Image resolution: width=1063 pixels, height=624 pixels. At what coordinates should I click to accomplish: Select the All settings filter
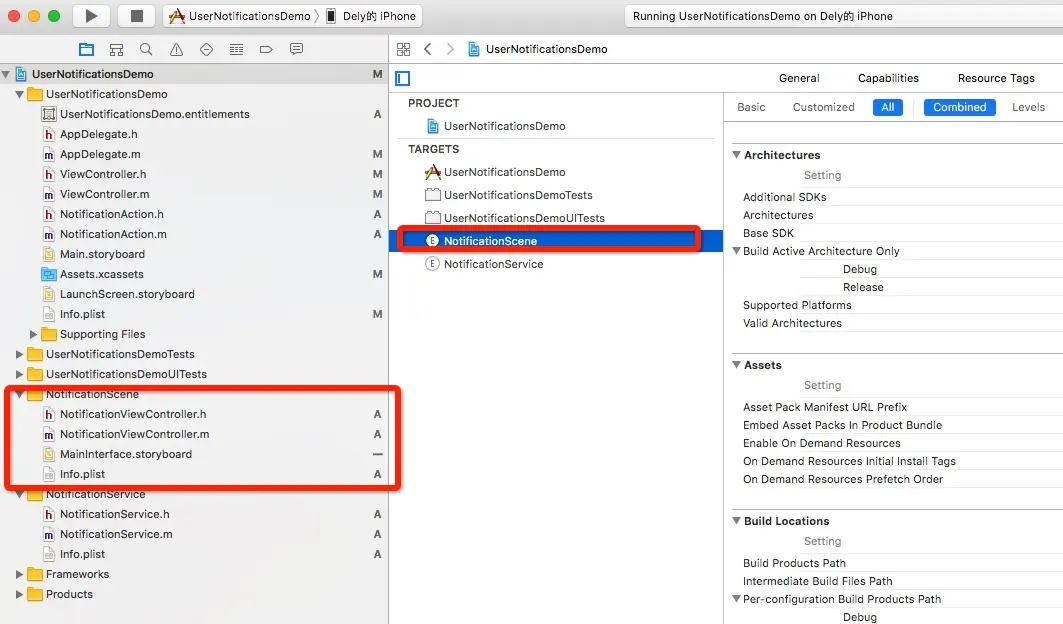(x=887, y=107)
